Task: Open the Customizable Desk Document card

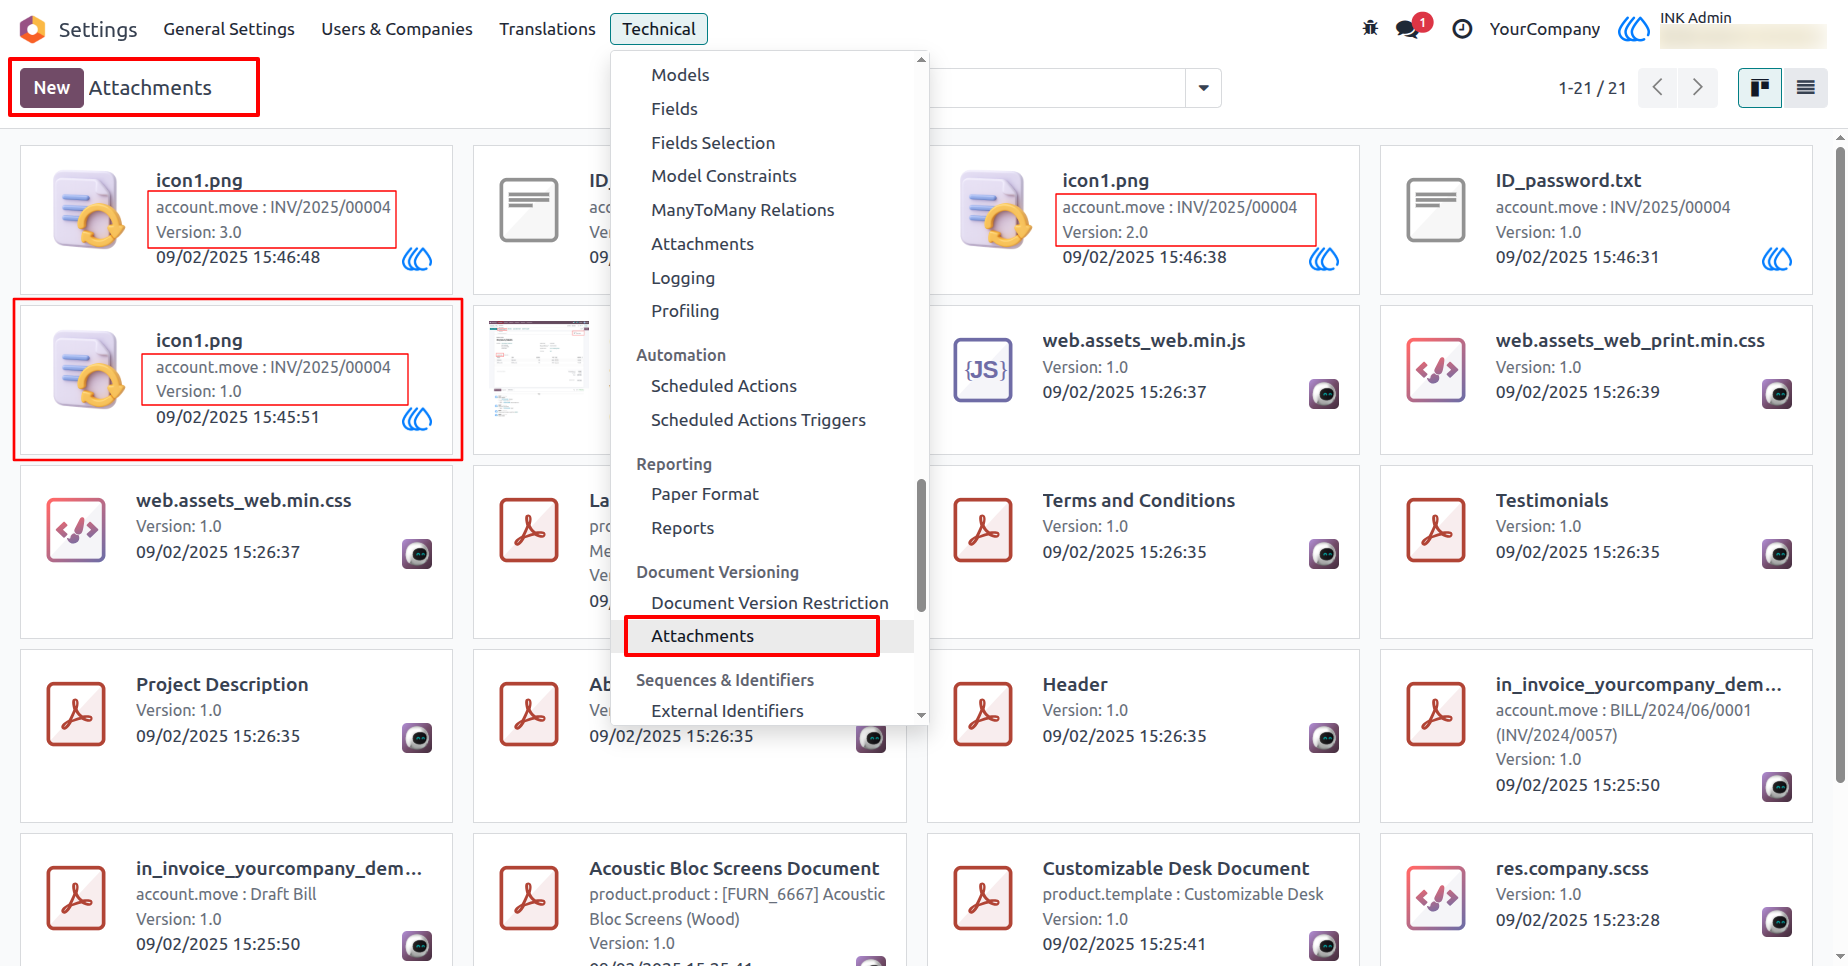Action: pos(1143,900)
